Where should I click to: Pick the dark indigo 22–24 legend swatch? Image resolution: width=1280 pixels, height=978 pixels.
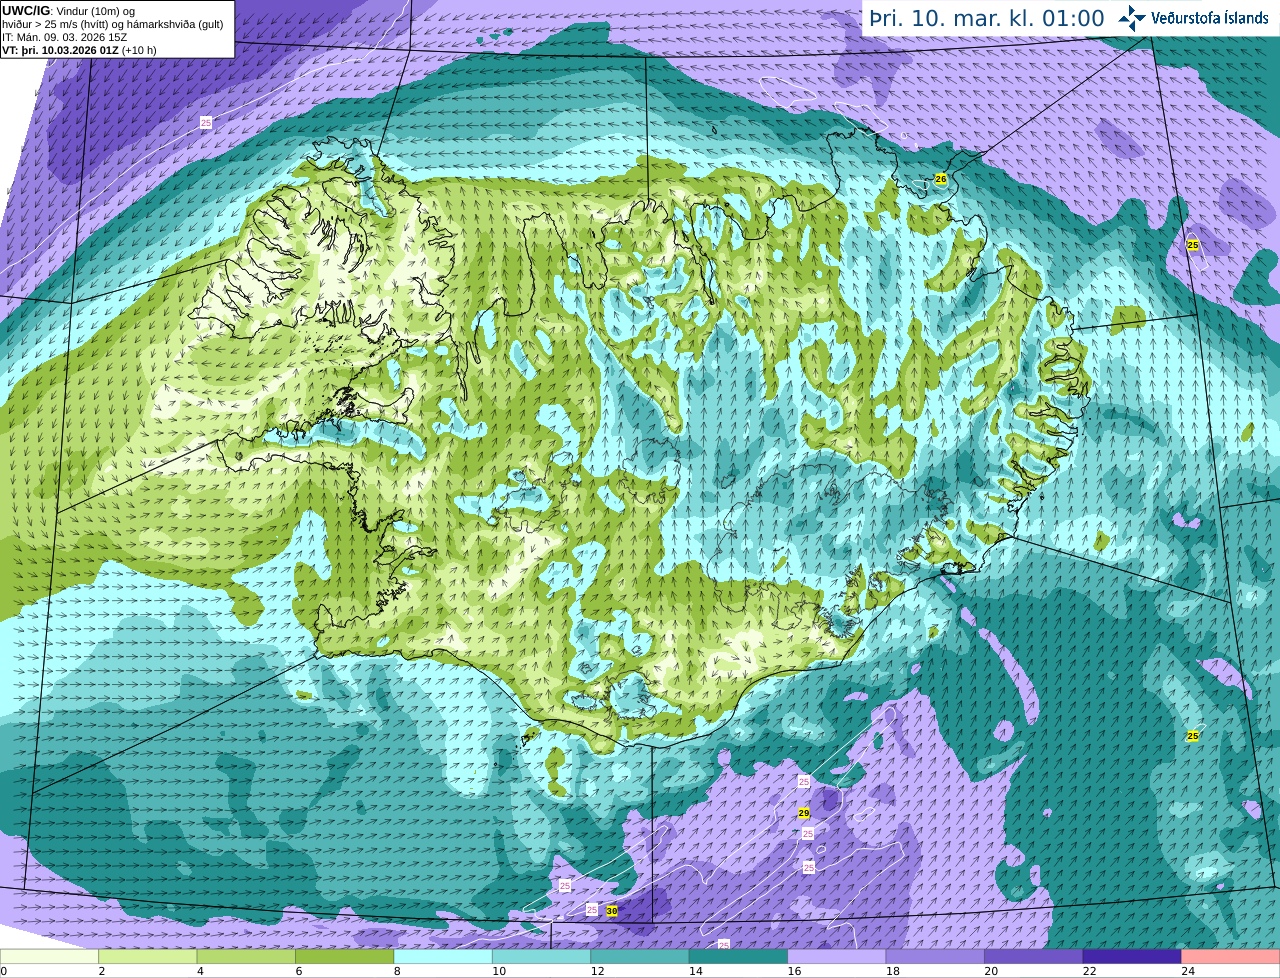tap(1132, 957)
